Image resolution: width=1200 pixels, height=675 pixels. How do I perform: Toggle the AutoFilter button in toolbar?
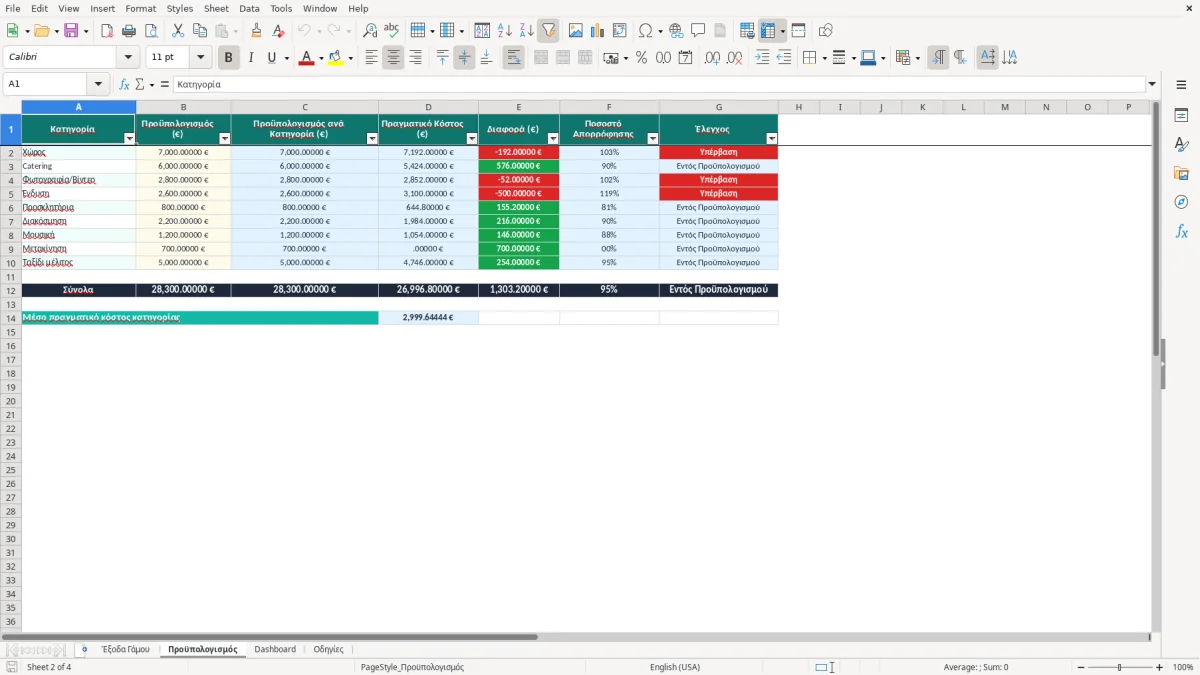pos(549,31)
